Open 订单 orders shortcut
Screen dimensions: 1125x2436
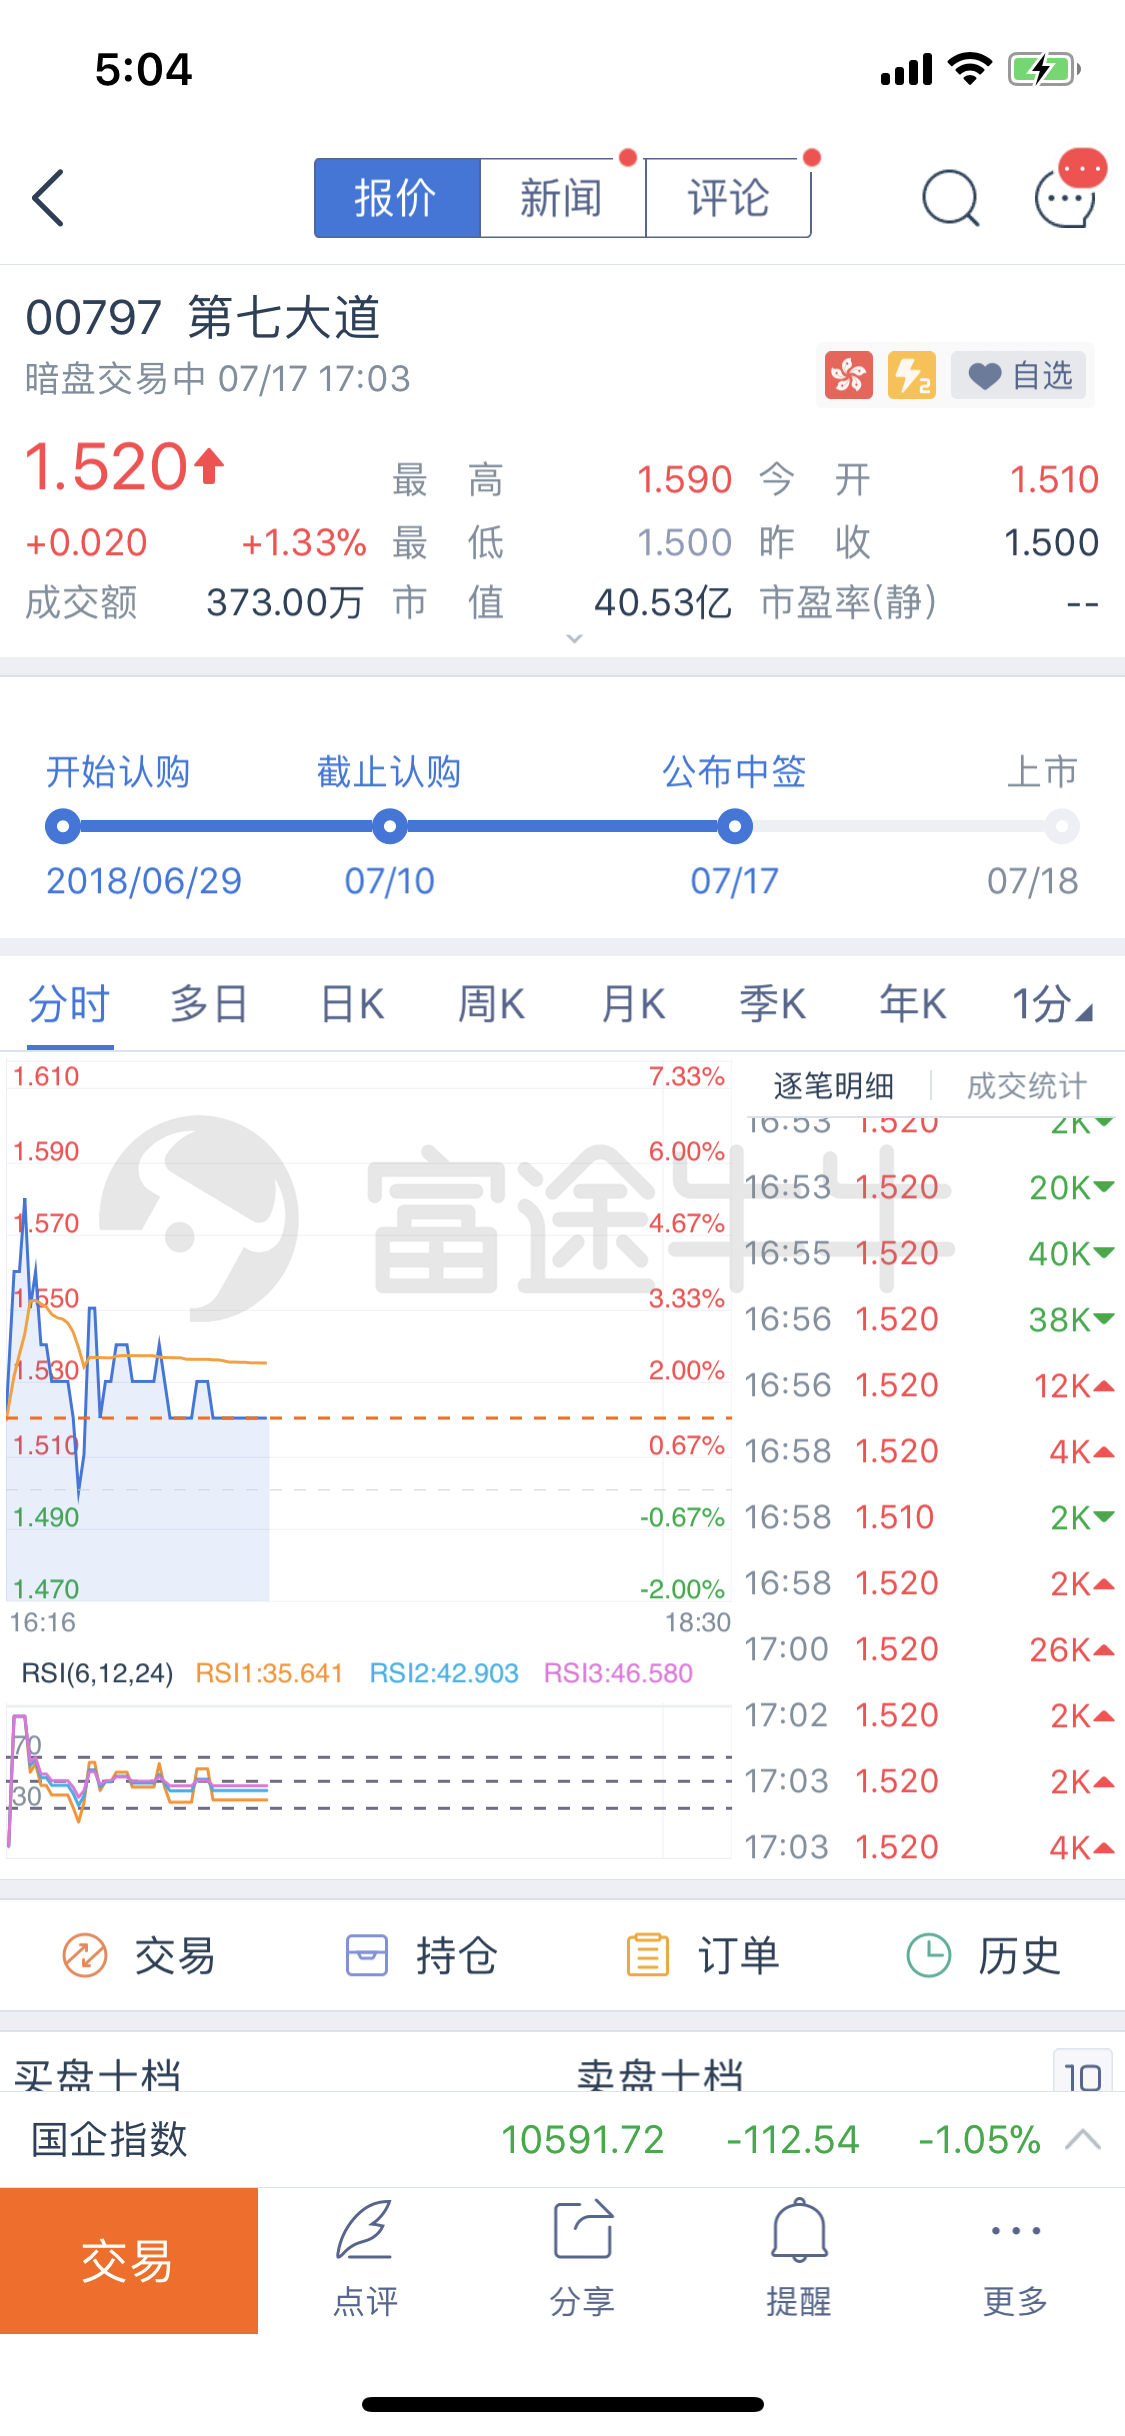[702, 1956]
